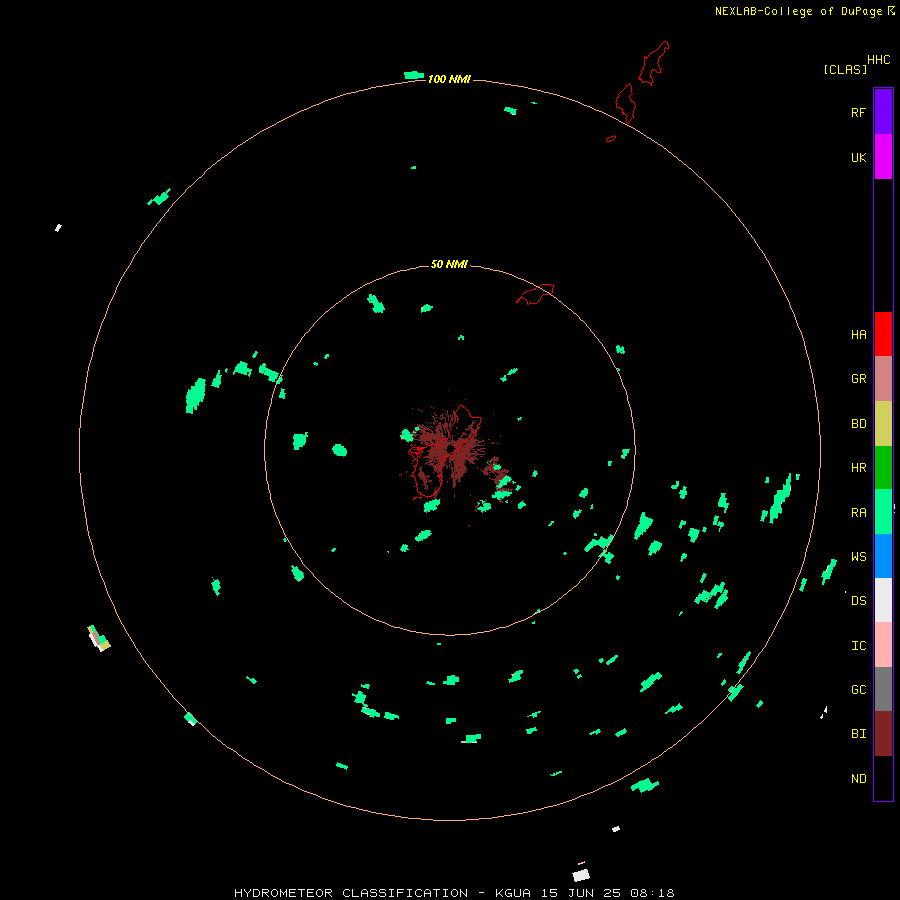Click the BI brown legend swatch
Viewport: 900px width, 900px height.
[883, 734]
